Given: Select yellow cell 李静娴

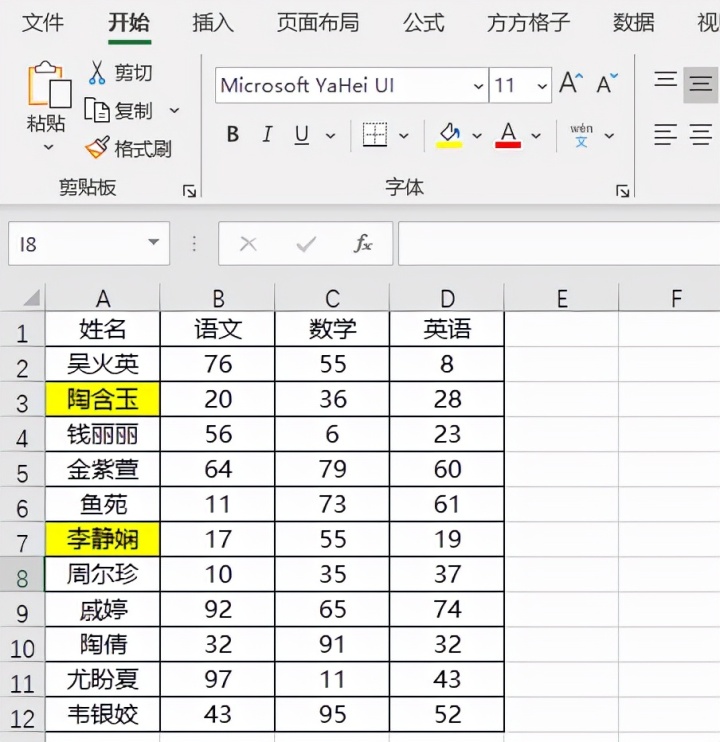Looking at the screenshot, I should [103, 539].
